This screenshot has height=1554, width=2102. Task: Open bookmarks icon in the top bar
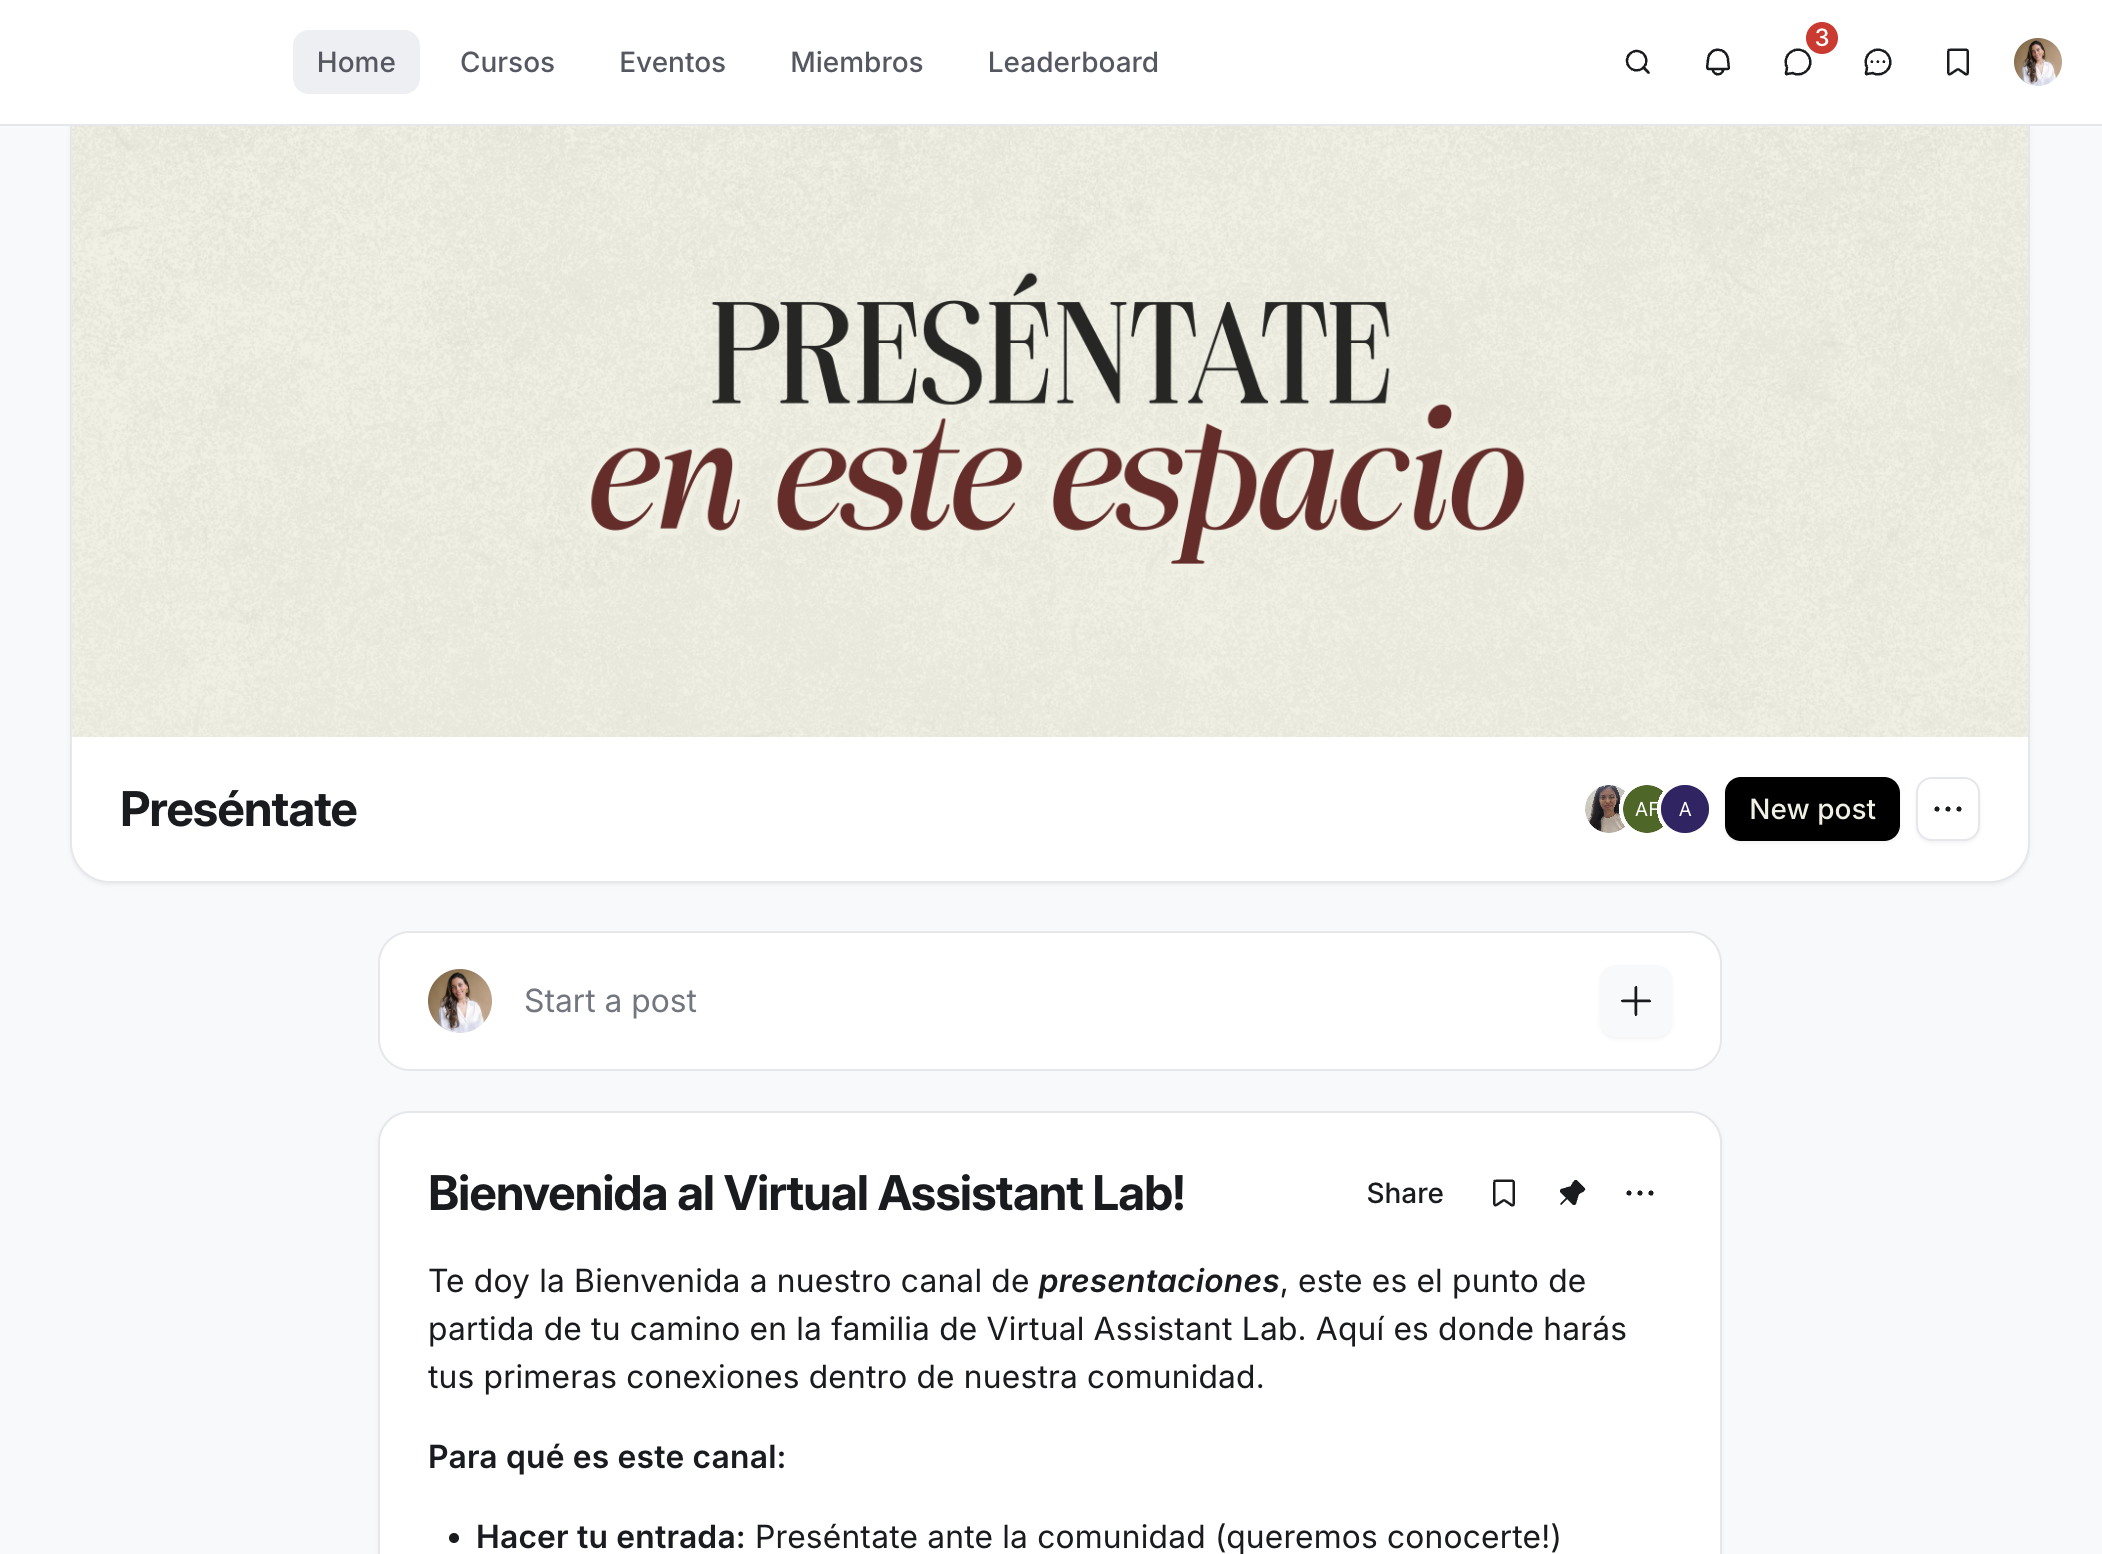coord(1957,62)
